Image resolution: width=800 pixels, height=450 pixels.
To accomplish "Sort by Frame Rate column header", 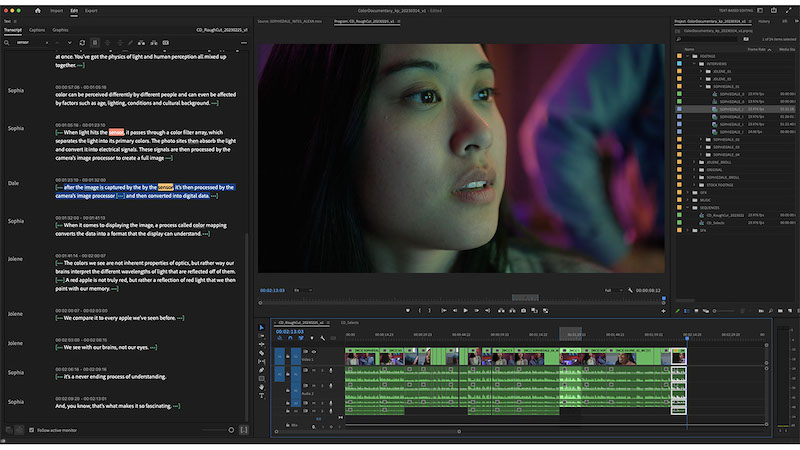I will 757,49.
